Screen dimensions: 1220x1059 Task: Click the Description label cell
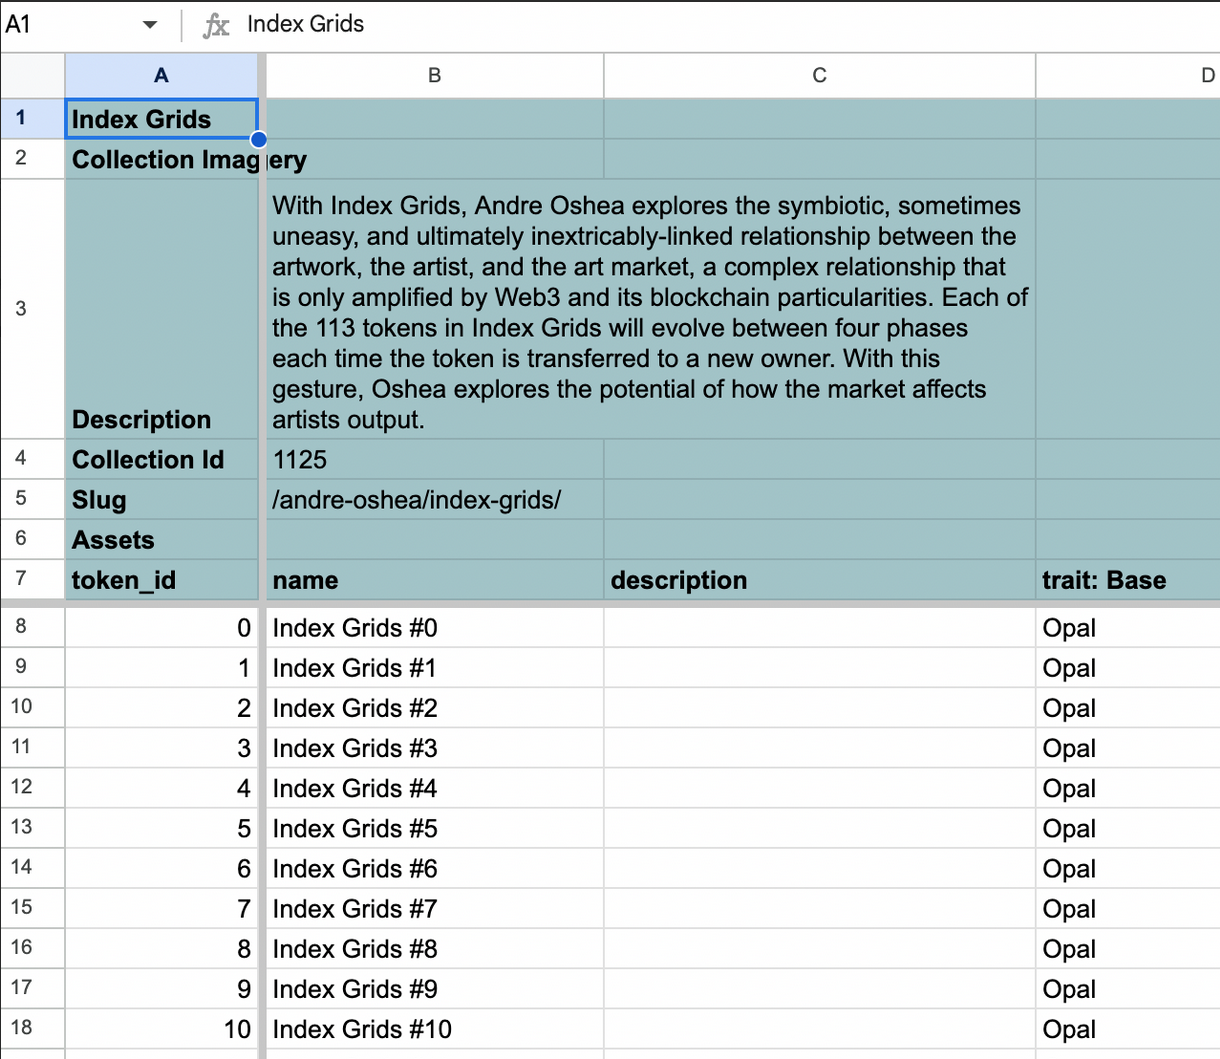[x=161, y=309]
